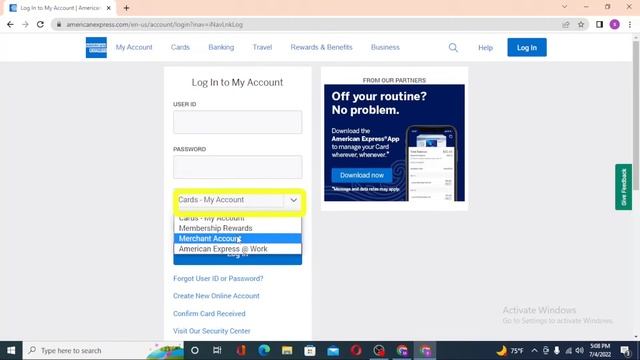Viewport: 640px width, 360px height.
Task: Open File Explorer from taskbar
Action: [x=287, y=351]
